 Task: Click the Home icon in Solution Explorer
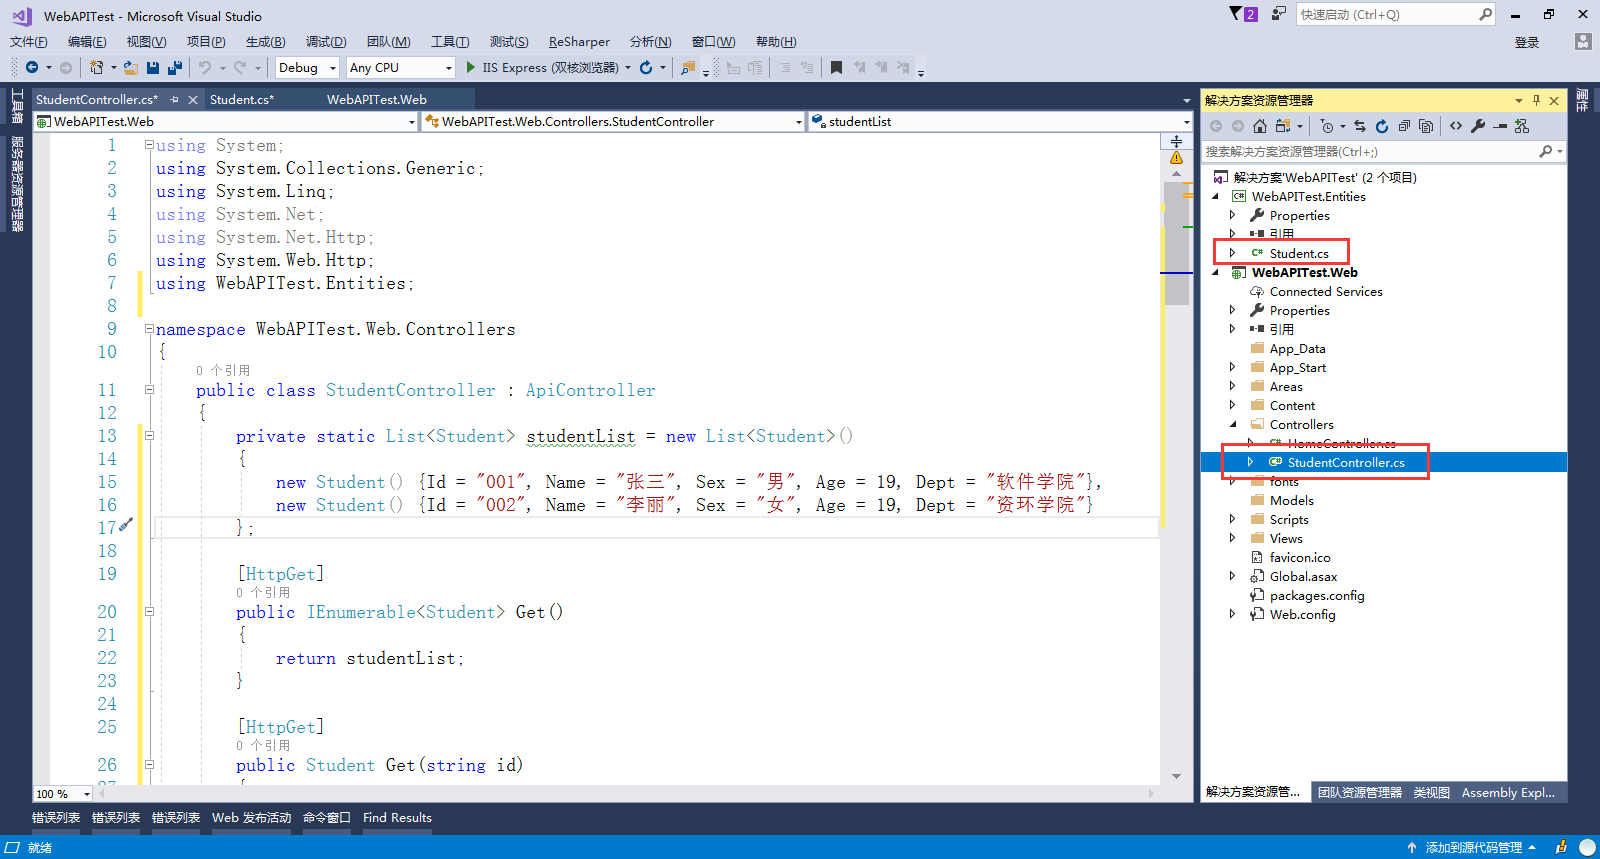point(1260,126)
